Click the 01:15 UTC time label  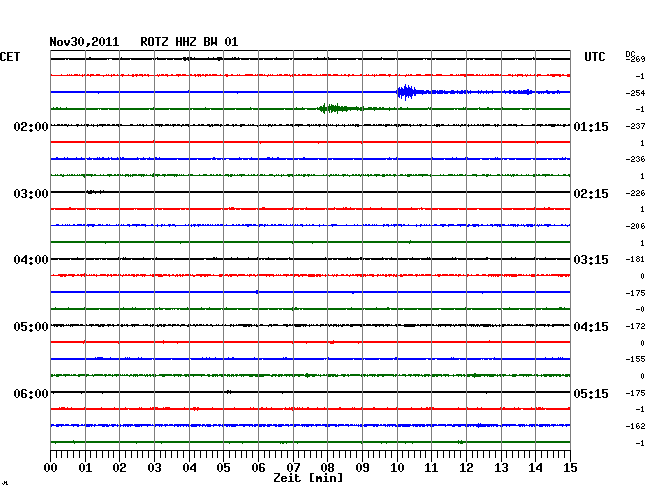click(591, 126)
